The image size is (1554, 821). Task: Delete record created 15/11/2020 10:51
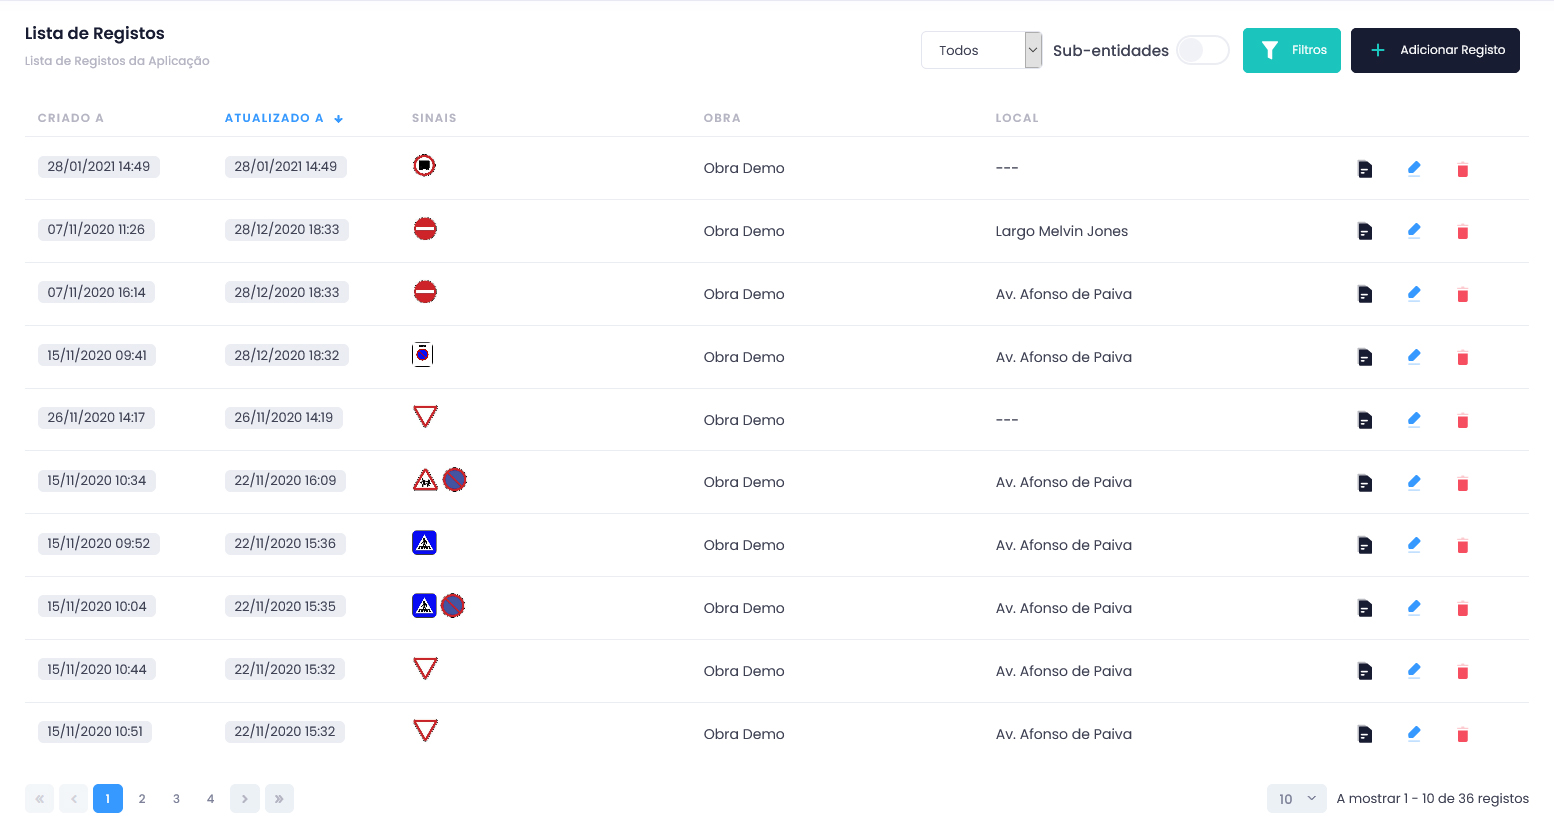(x=1462, y=735)
